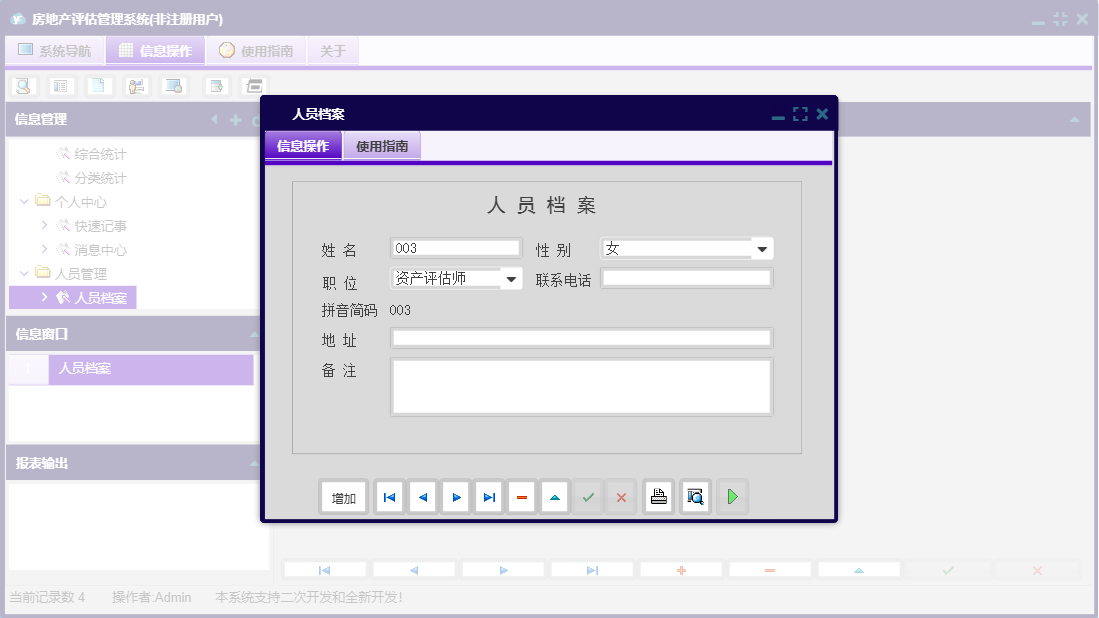Click the edit record triangle icon
1099x618 pixels.
click(x=554, y=496)
